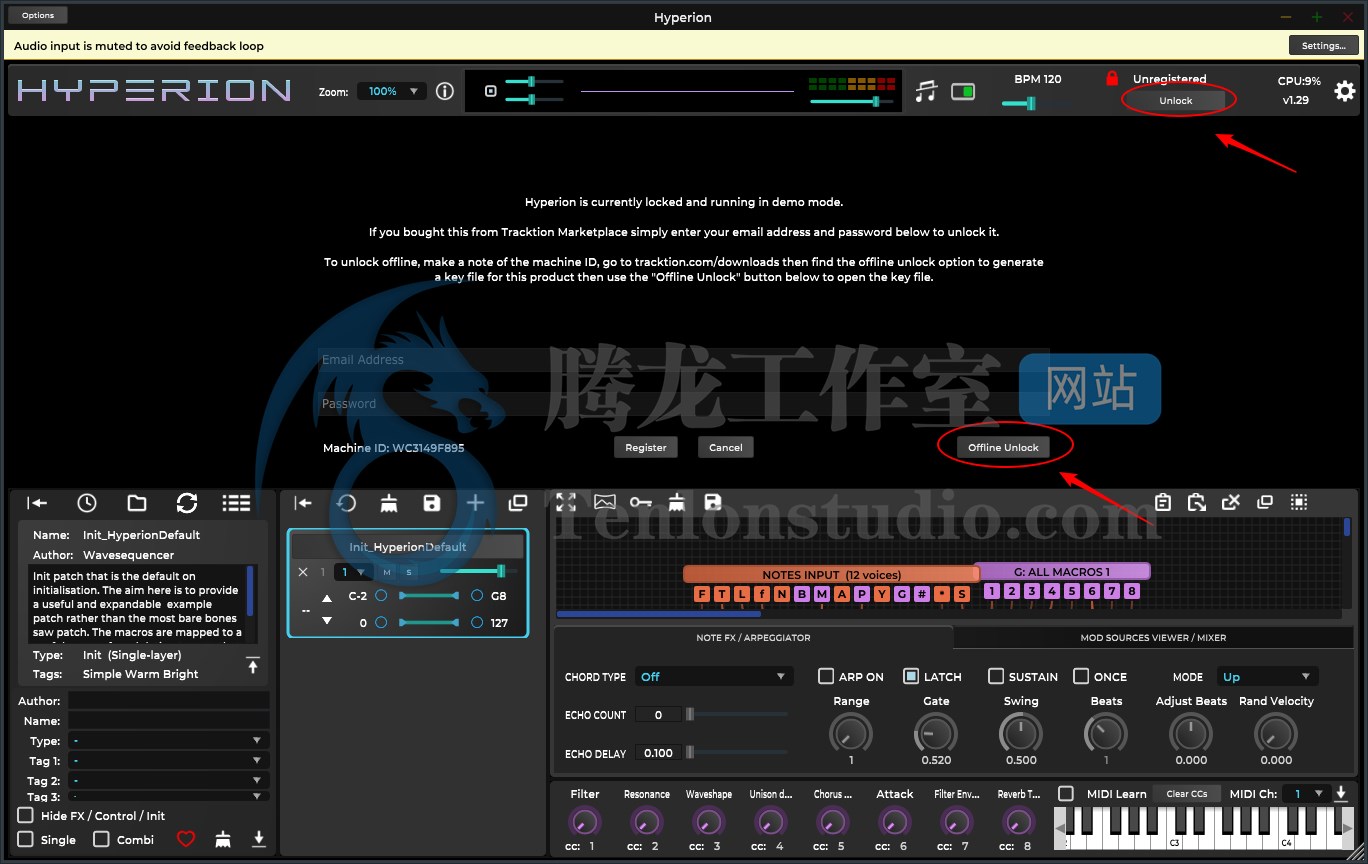Click the music notes icon in header
This screenshot has width=1368, height=864.
click(x=927, y=91)
